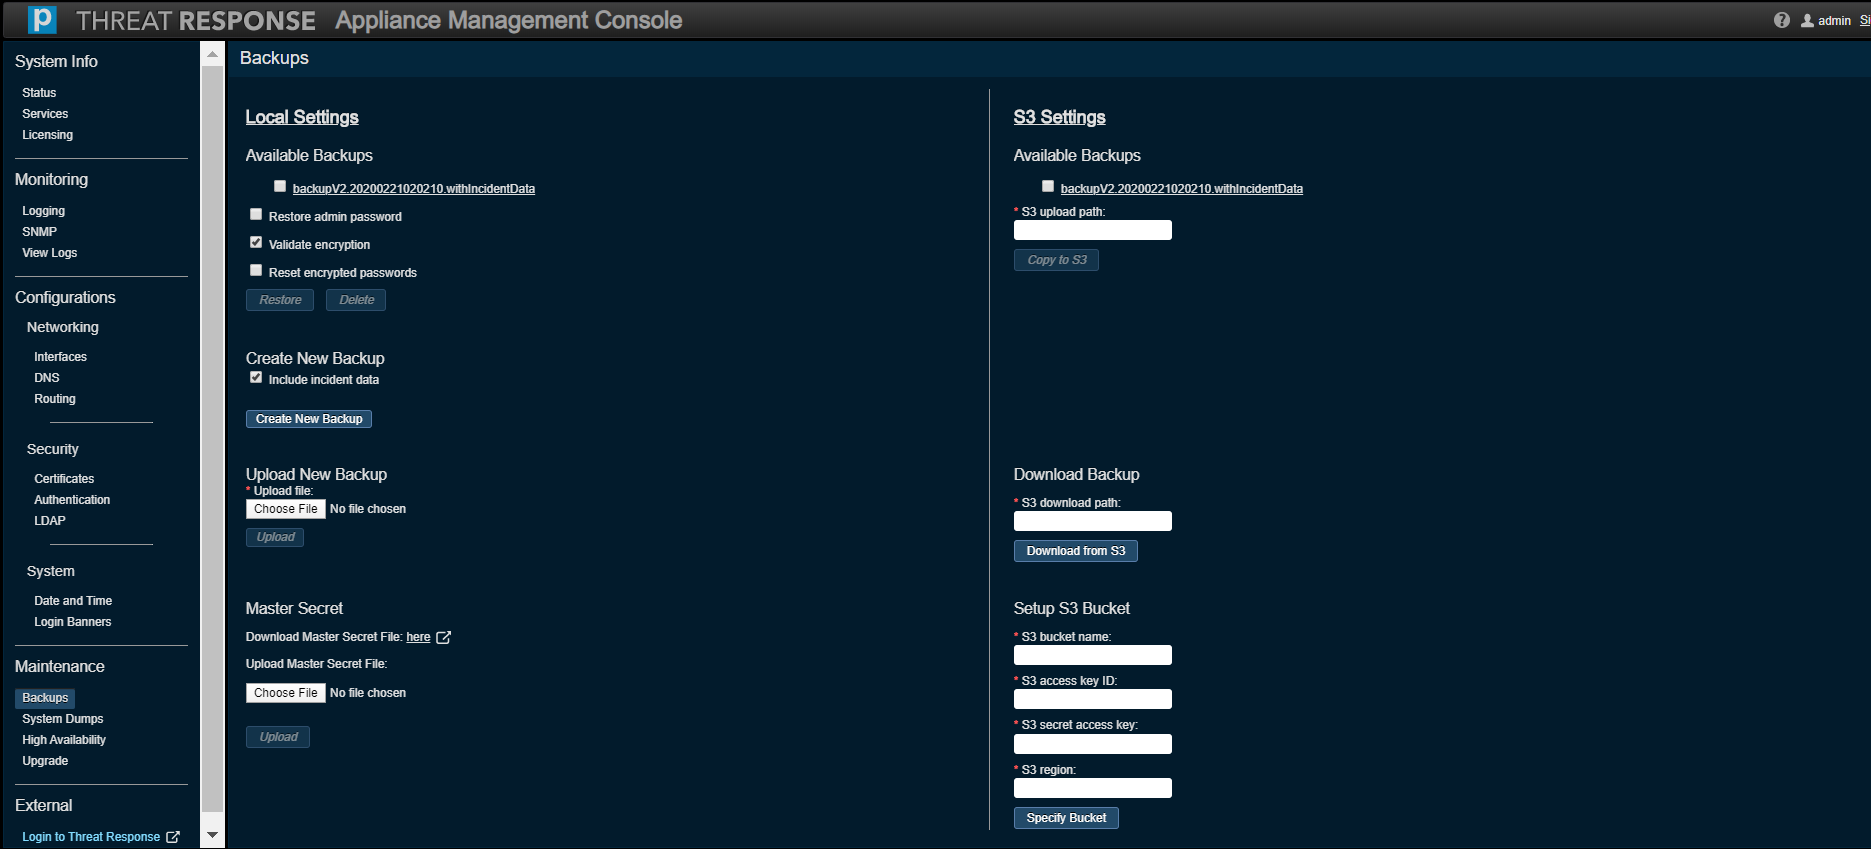
Task: Download Master Secret file via here link
Action: pyautogui.click(x=418, y=637)
